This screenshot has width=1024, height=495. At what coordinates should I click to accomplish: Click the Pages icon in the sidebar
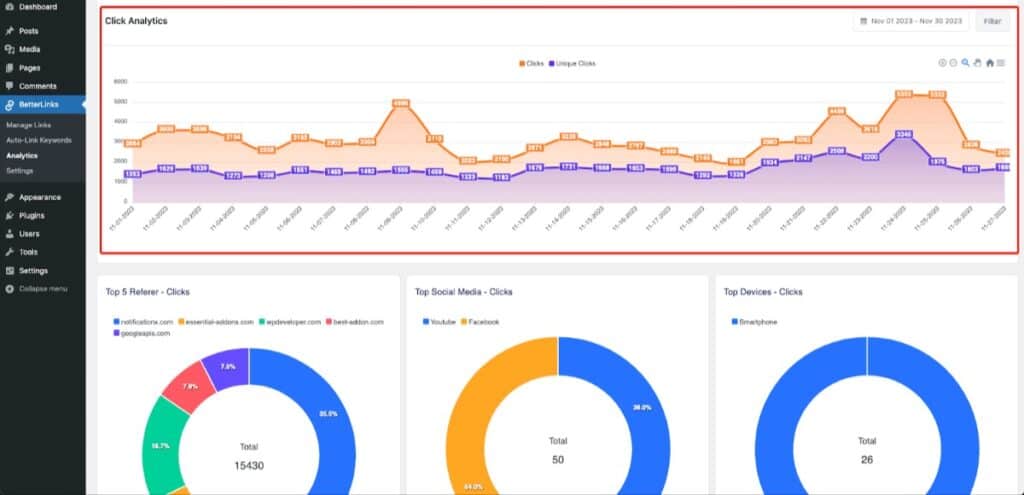[x=9, y=67]
